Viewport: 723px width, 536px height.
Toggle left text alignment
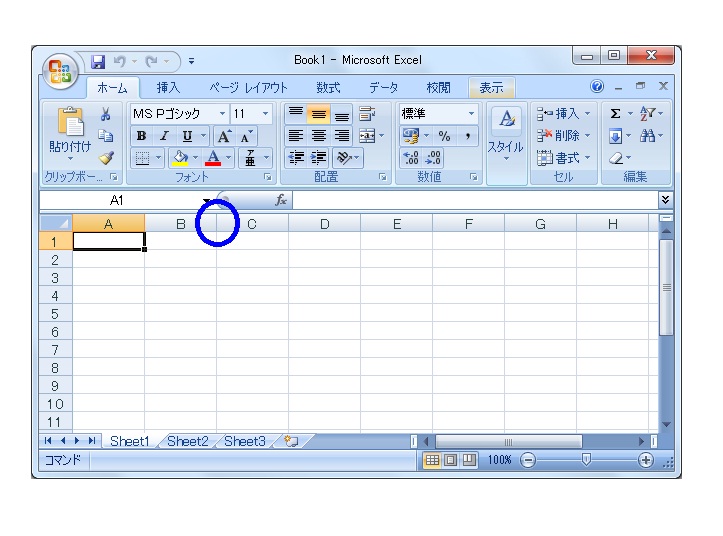pos(296,136)
